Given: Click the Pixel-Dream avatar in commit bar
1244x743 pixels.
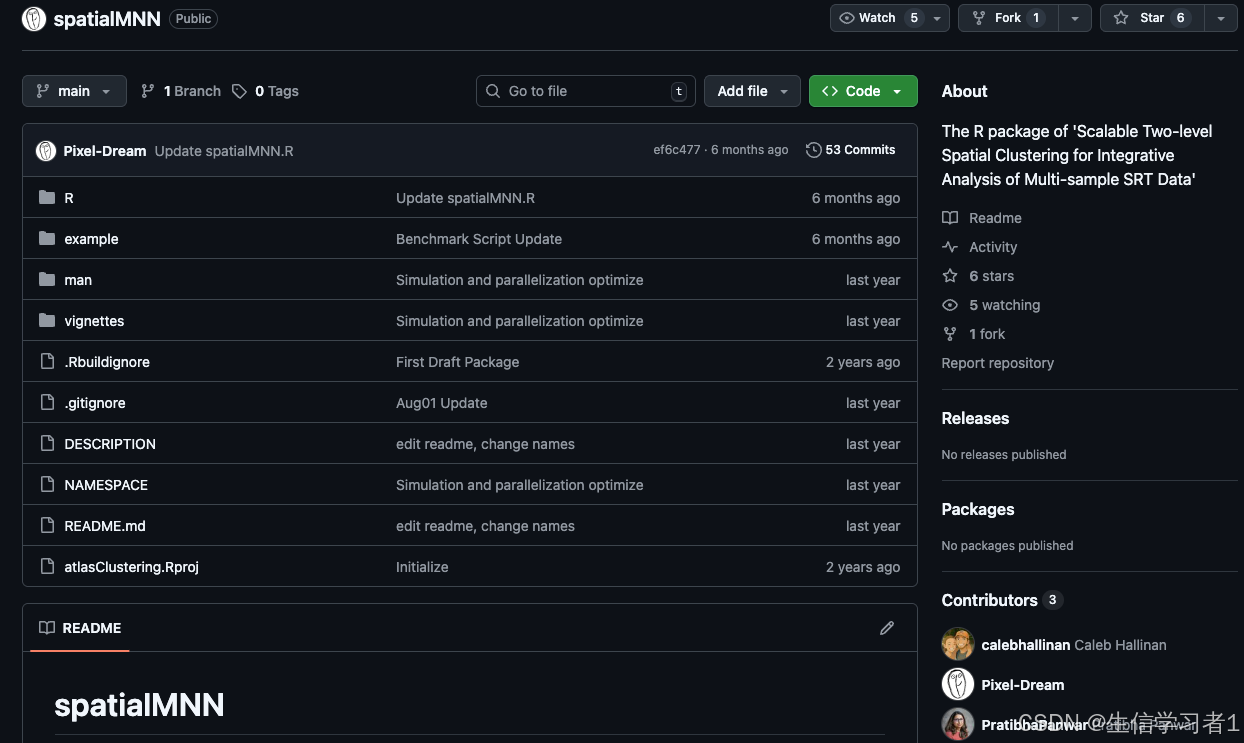Looking at the screenshot, I should click(46, 151).
